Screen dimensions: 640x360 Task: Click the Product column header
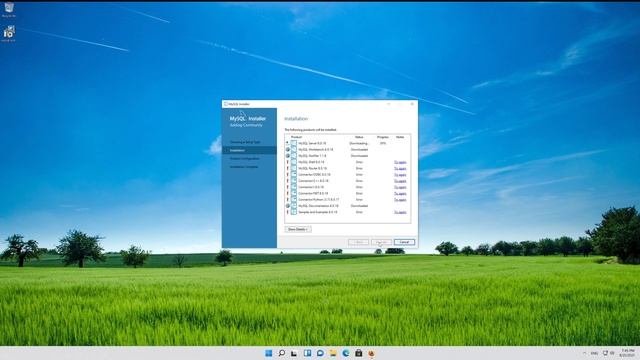(x=296, y=137)
